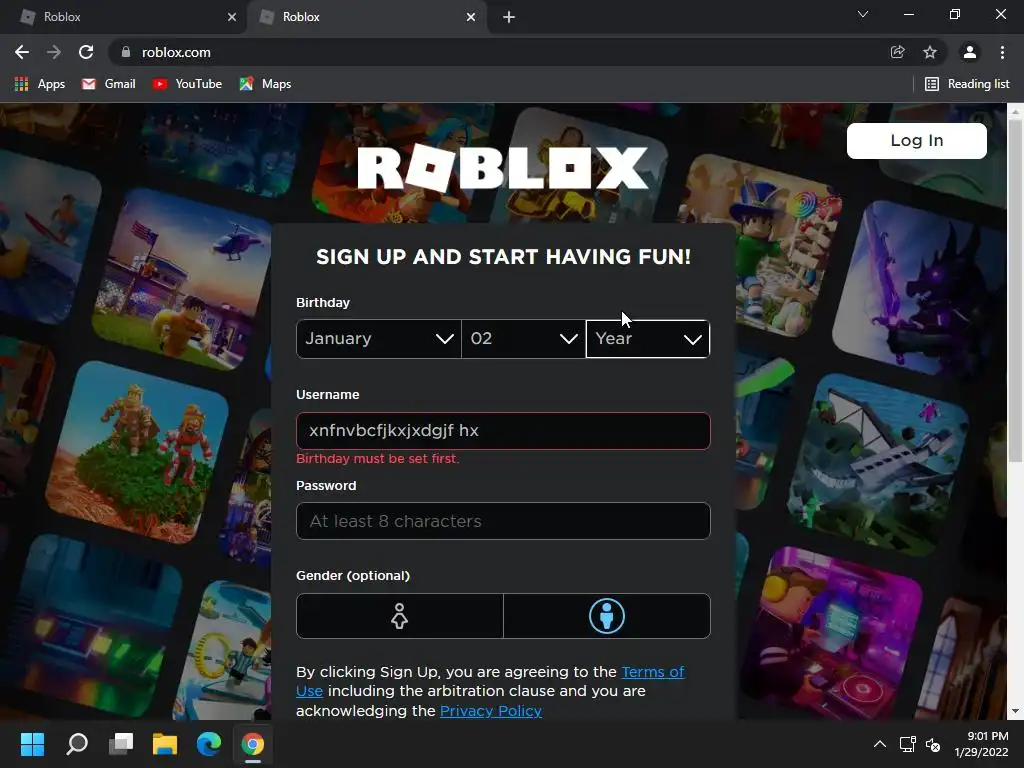Open the day dropdown showing 02
The width and height of the screenshot is (1024, 768).
coord(524,339)
